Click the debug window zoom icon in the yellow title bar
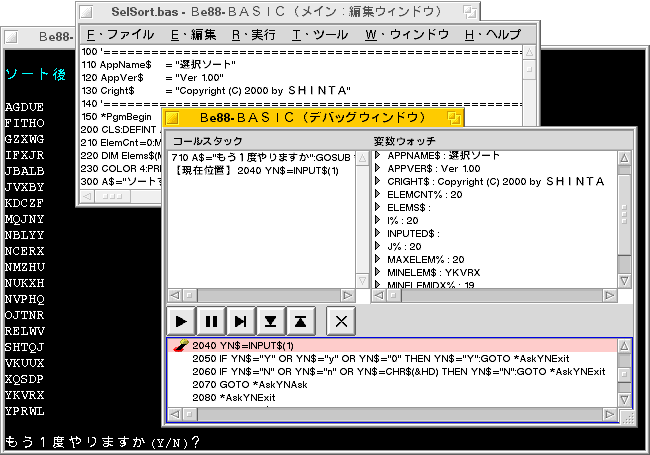Screen dimensions: 650x455 [x=454, y=118]
